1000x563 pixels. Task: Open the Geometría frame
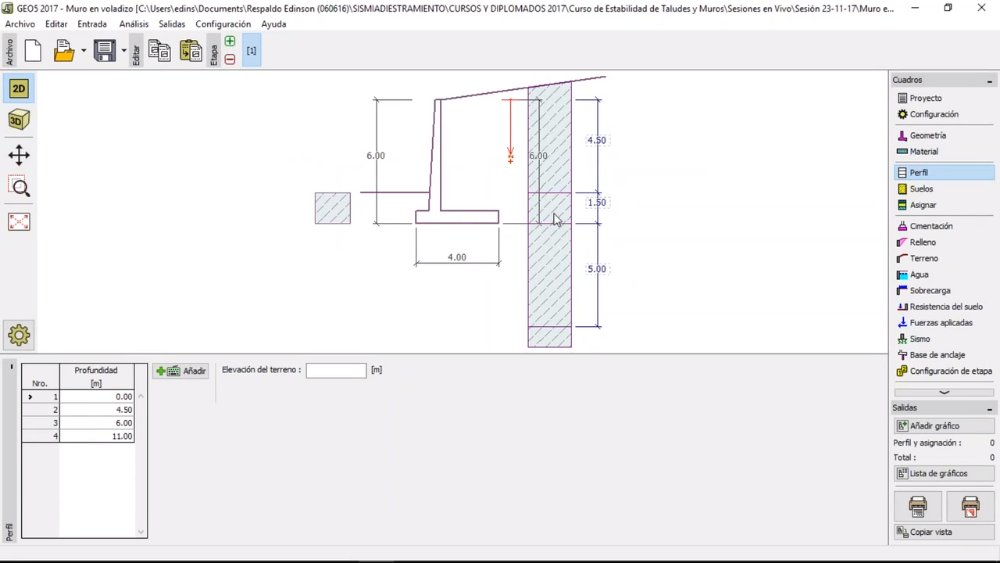tap(943, 135)
